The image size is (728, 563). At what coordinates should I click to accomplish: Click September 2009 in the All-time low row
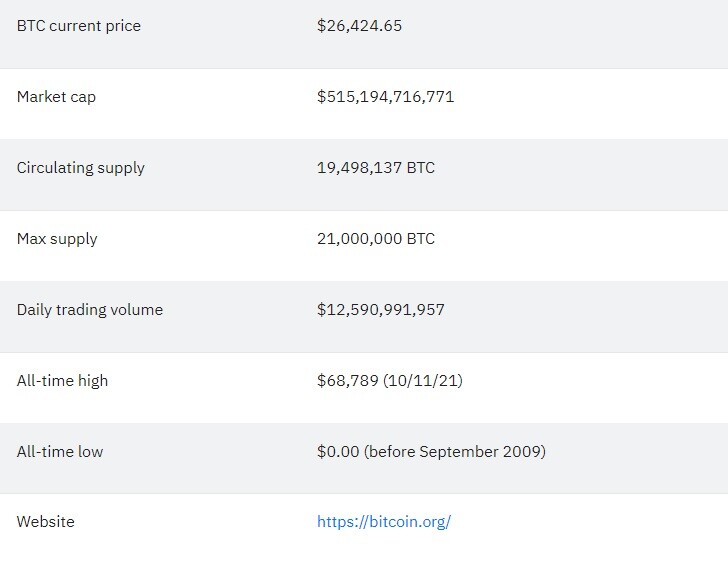(x=480, y=452)
